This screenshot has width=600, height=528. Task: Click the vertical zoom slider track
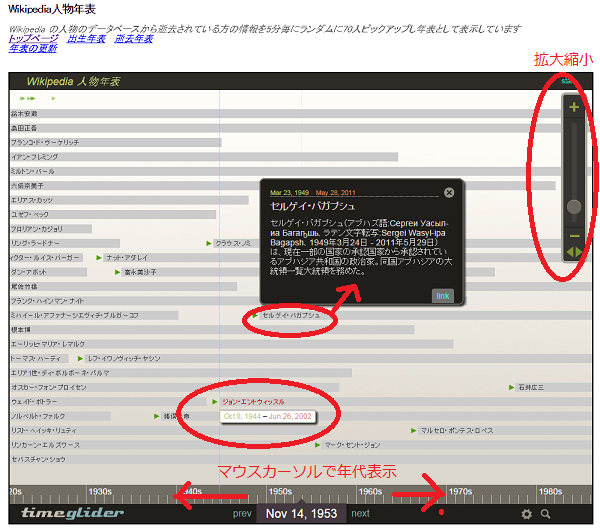click(574, 172)
